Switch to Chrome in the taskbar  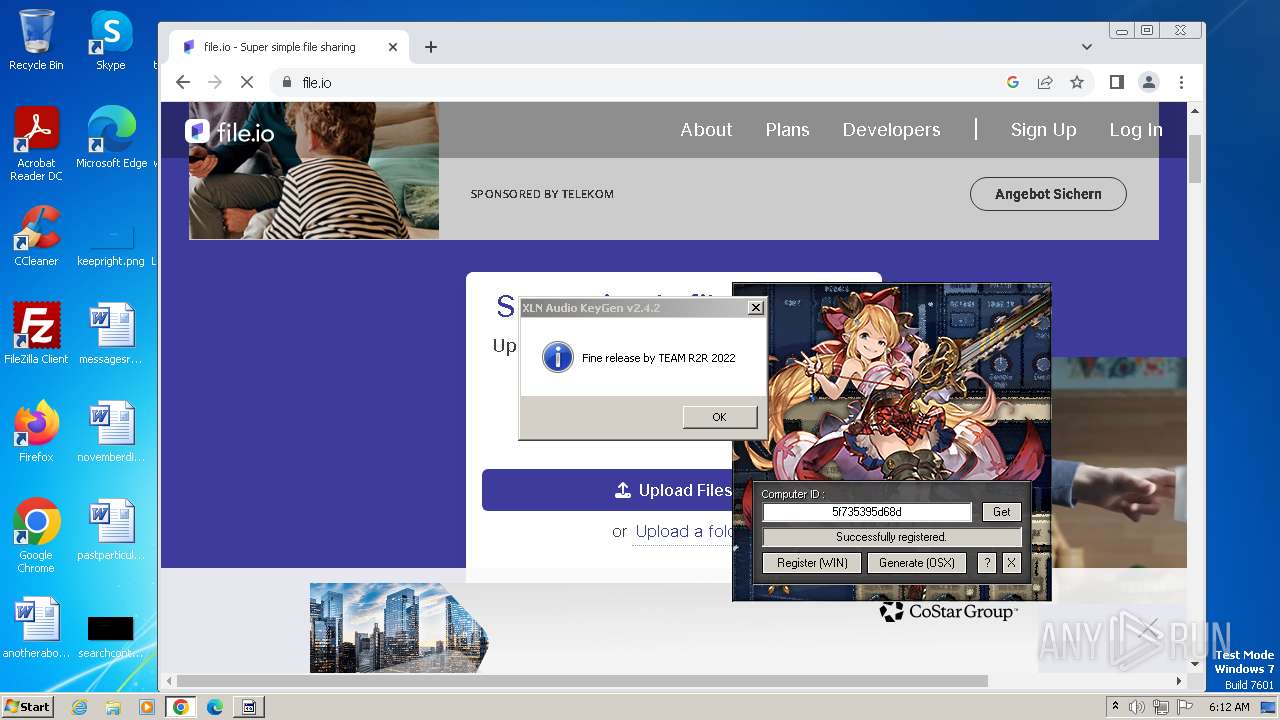pos(181,707)
